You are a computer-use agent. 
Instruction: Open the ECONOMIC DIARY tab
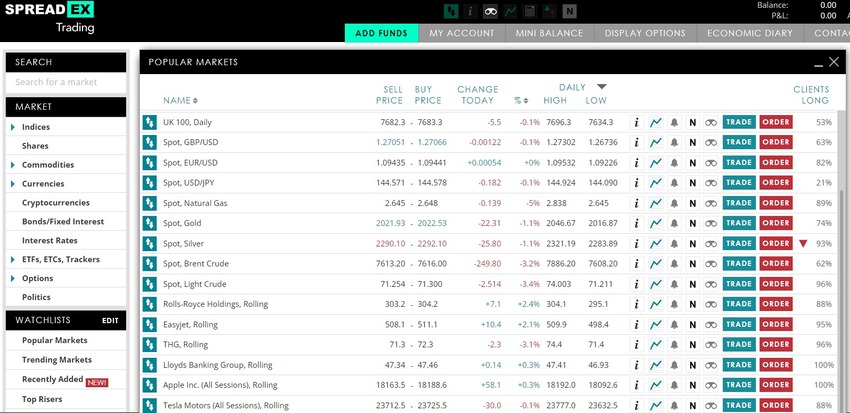click(750, 33)
